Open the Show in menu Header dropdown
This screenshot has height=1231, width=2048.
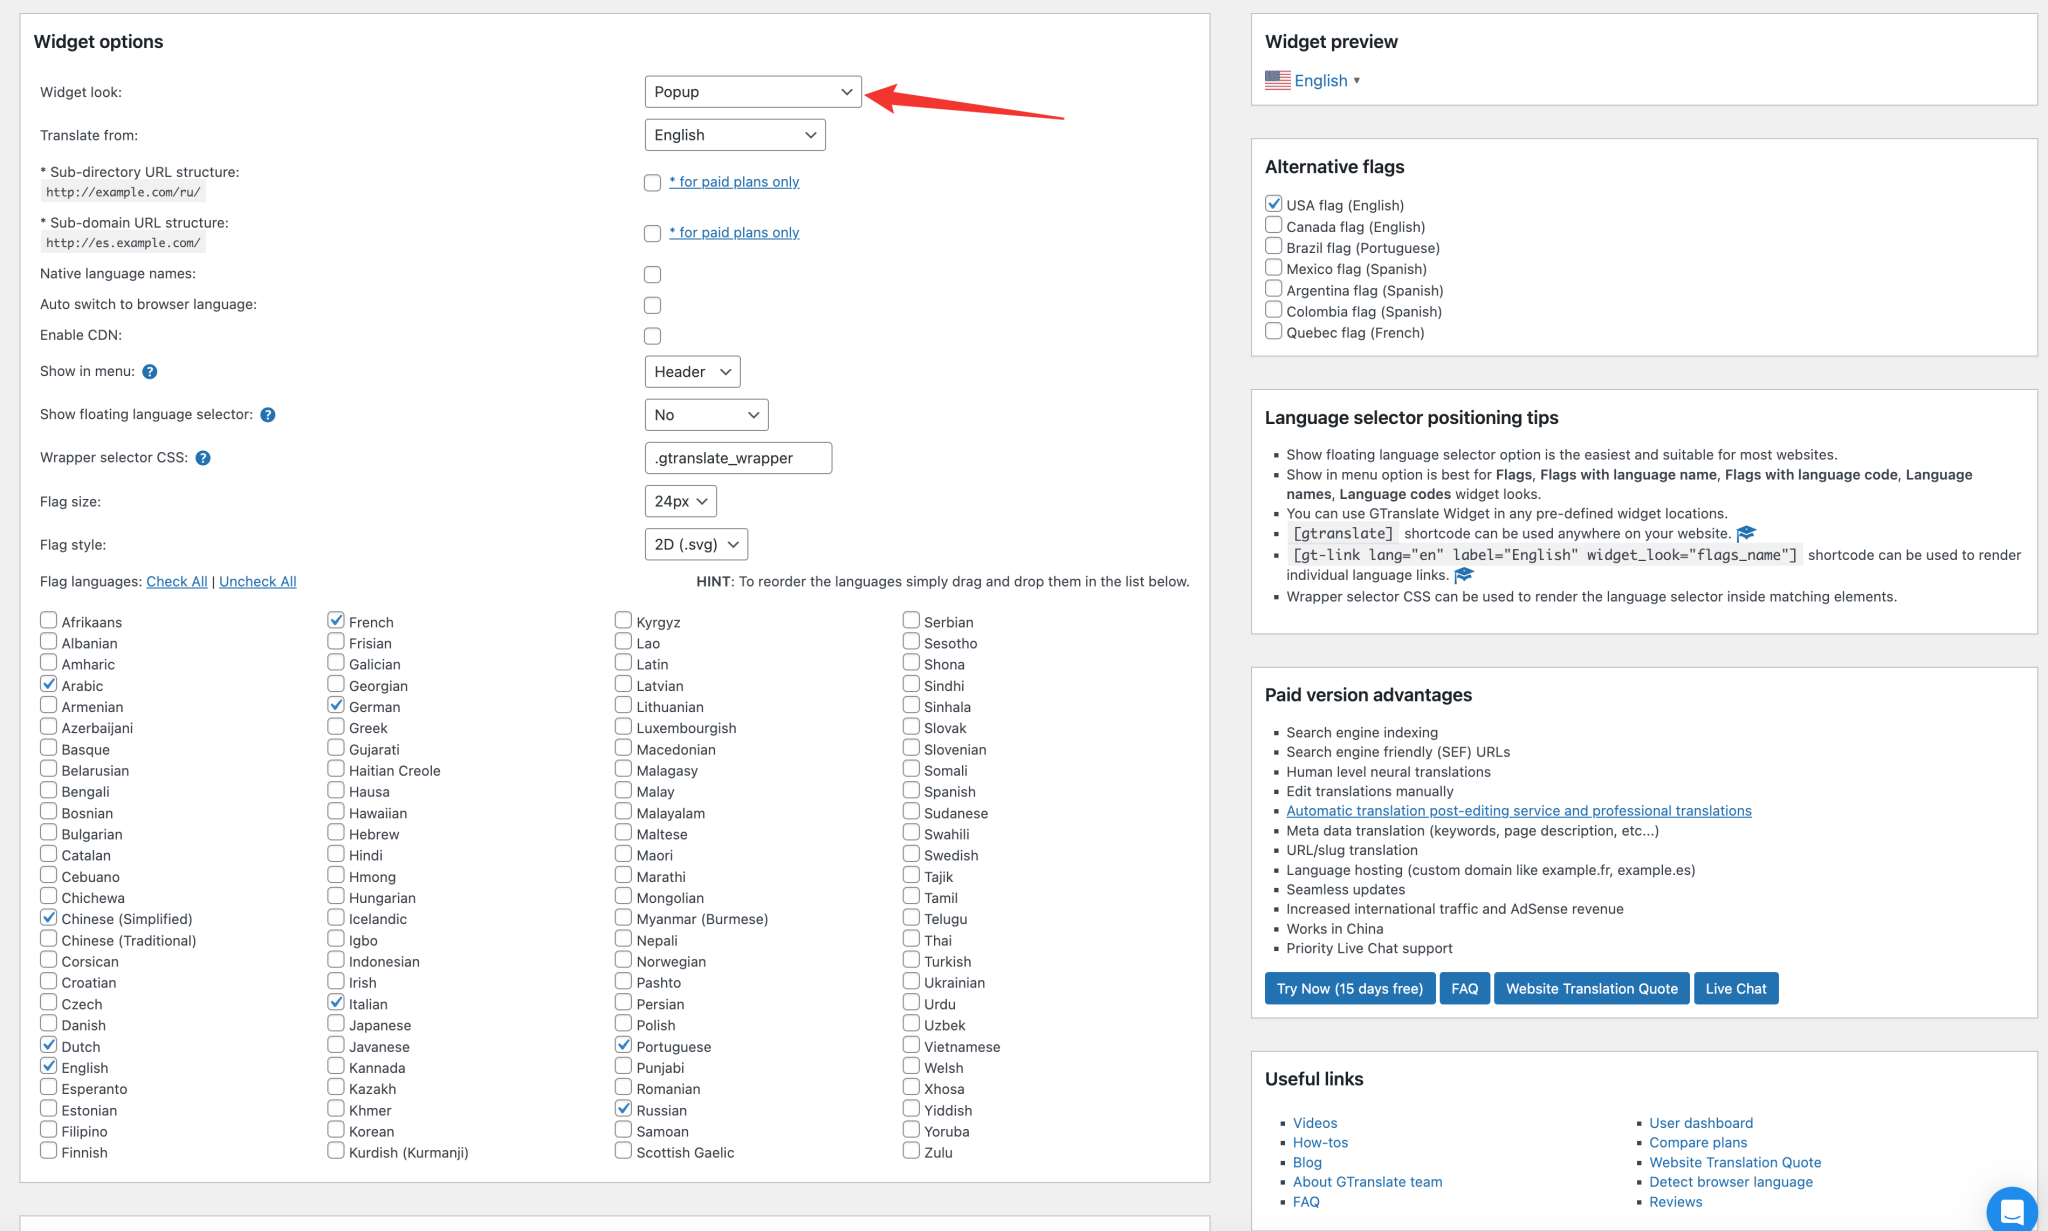tap(692, 372)
